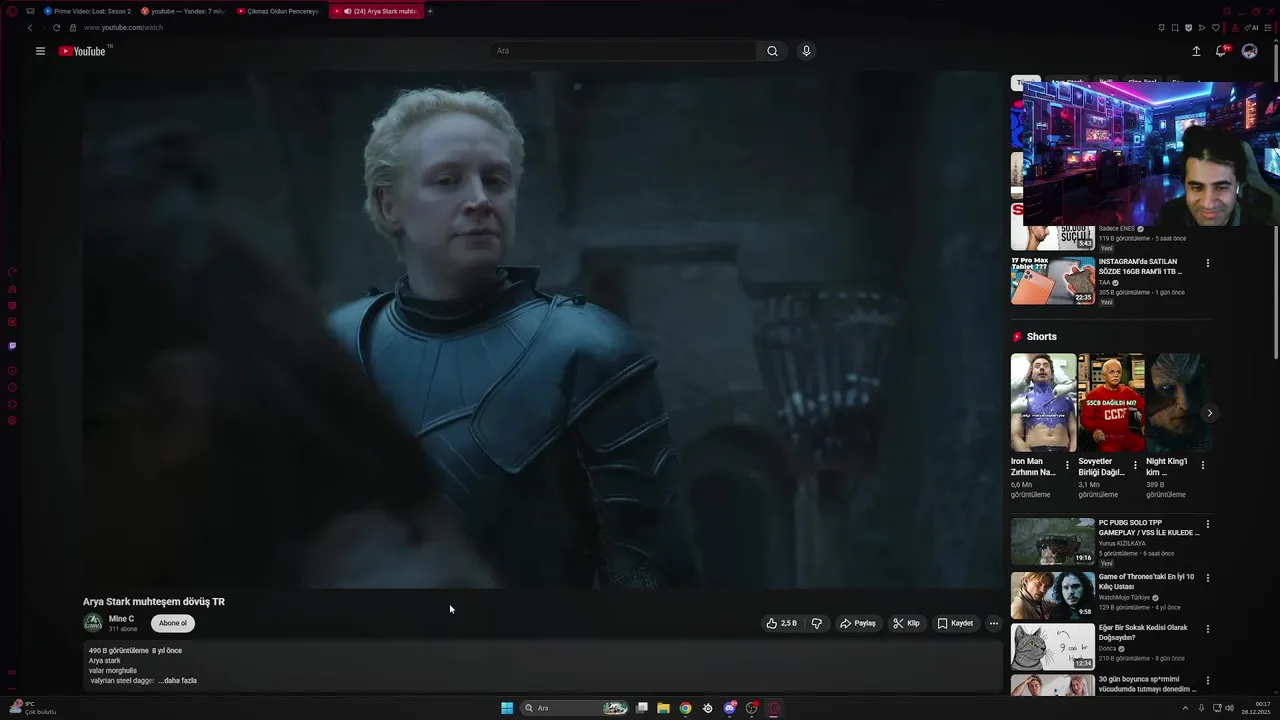Image resolution: width=1280 pixels, height=720 pixels.
Task: Open options for PC PUBG SOLO video
Action: [x=1207, y=524]
